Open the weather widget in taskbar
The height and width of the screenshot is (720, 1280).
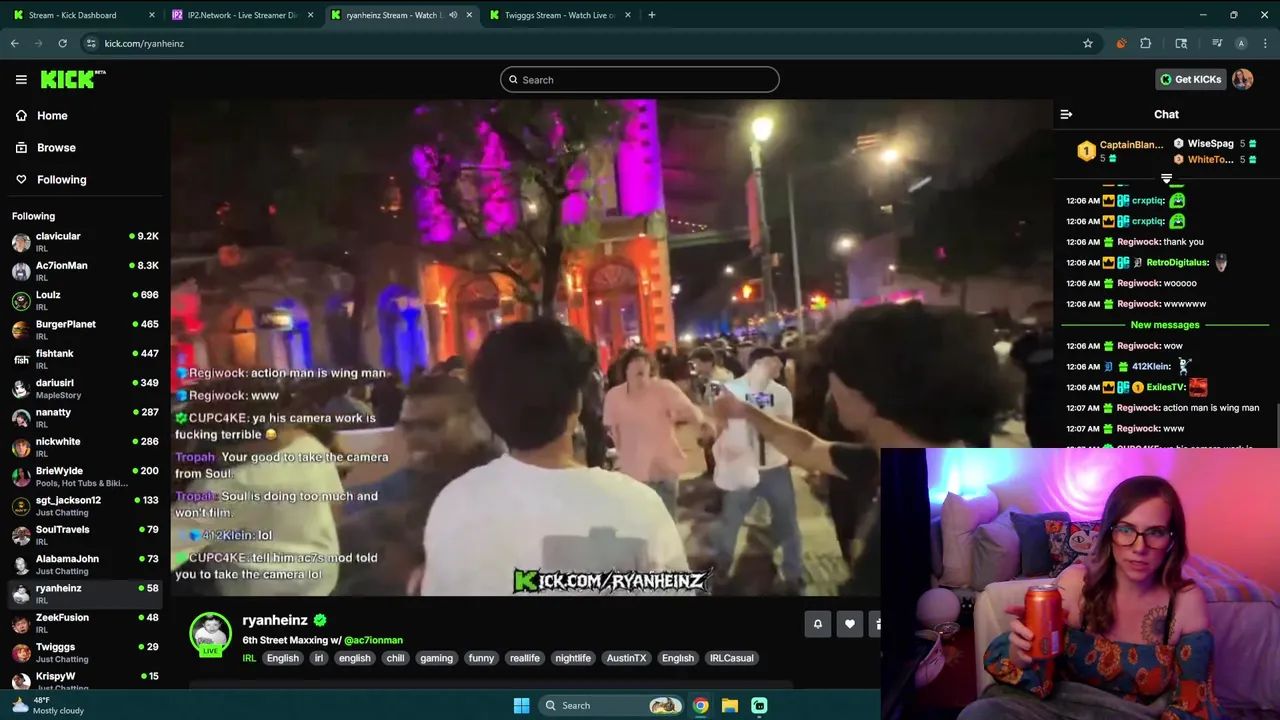[x=50, y=705]
